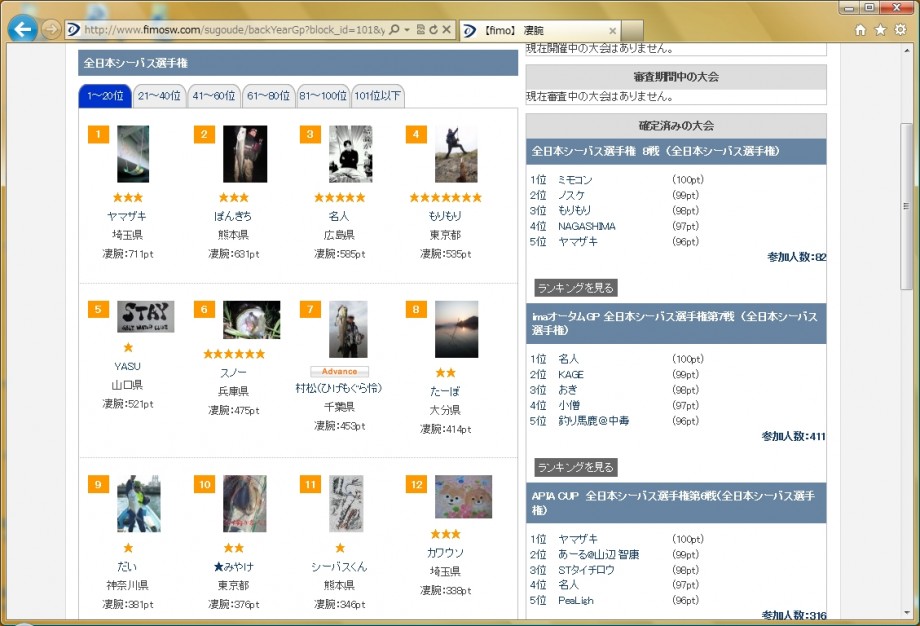
Task: Switch to the 41〜60位 tab
Action: (214, 96)
